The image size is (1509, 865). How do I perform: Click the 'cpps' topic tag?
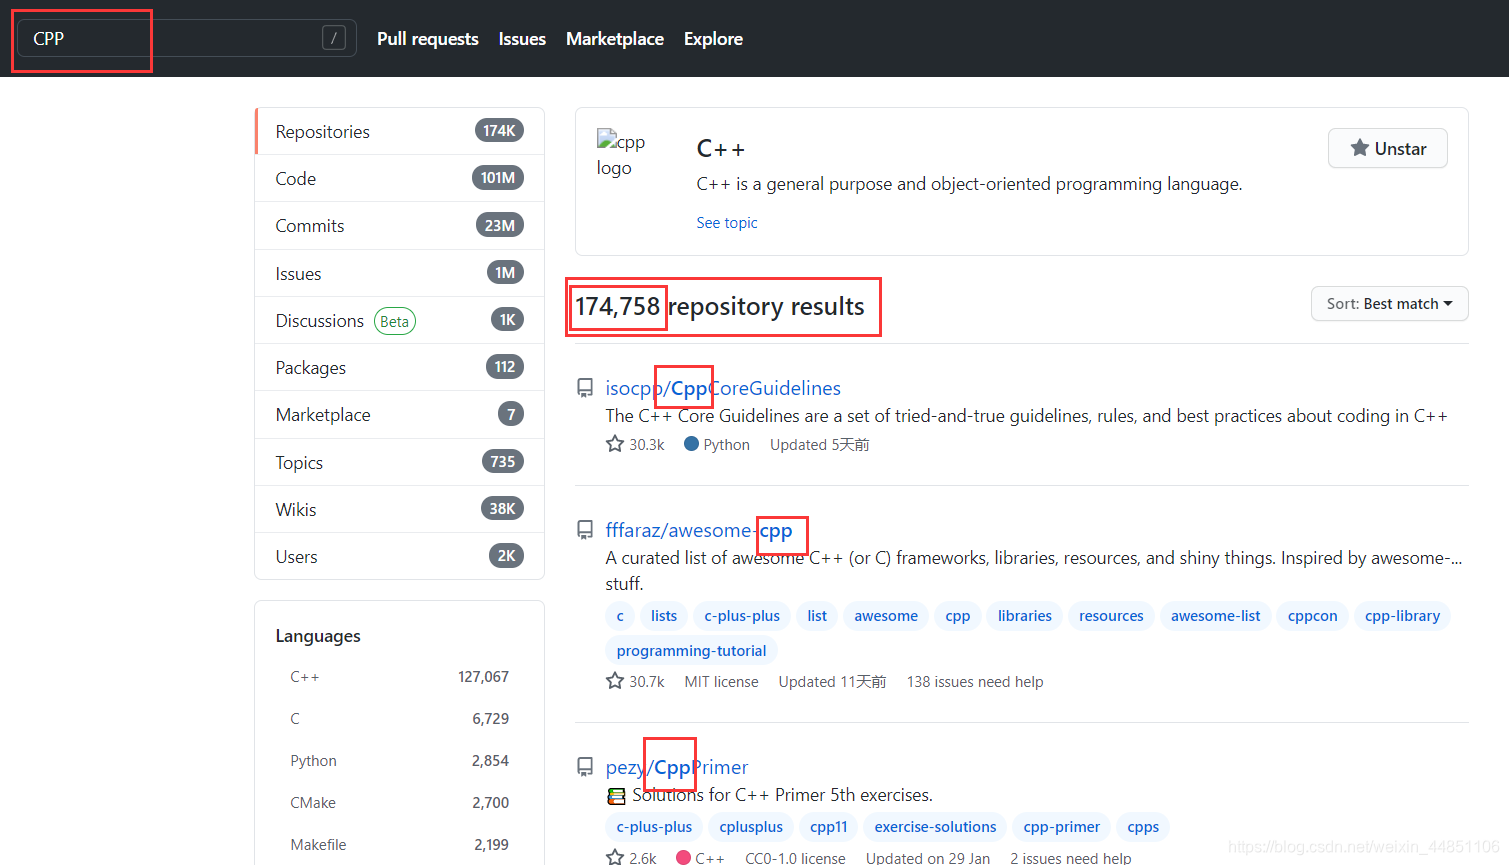1143,827
